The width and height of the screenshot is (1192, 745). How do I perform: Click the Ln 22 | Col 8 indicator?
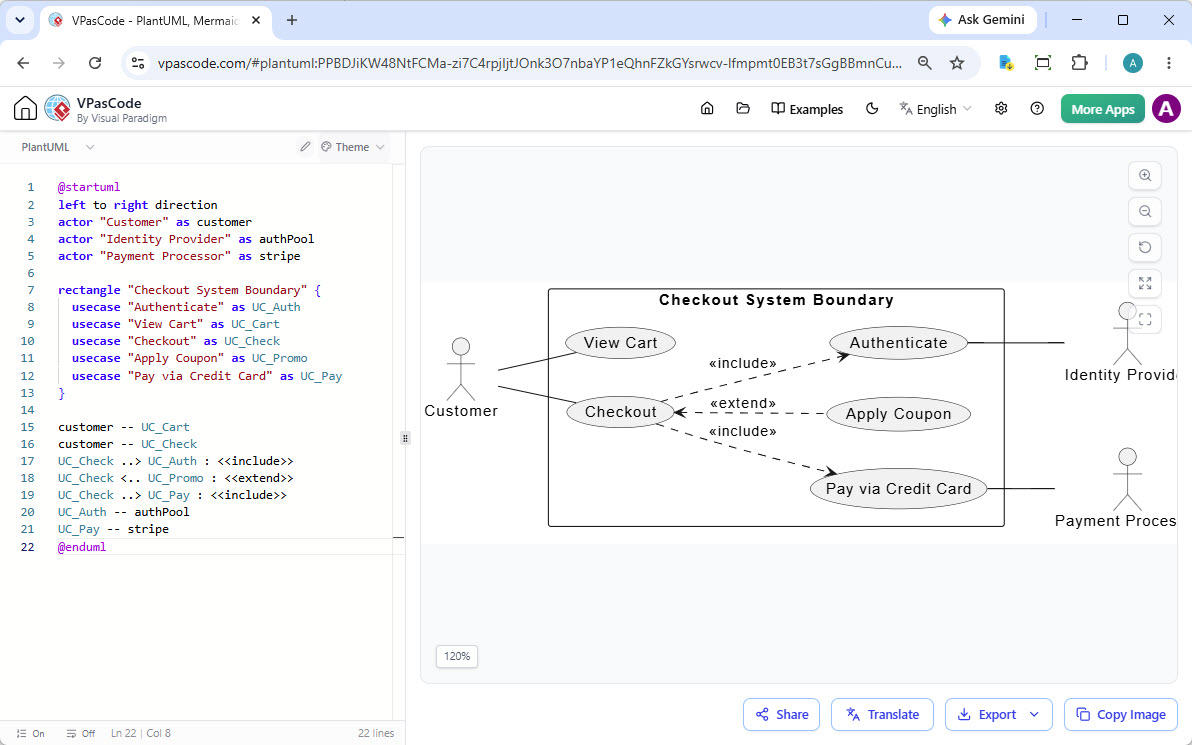tap(141, 734)
